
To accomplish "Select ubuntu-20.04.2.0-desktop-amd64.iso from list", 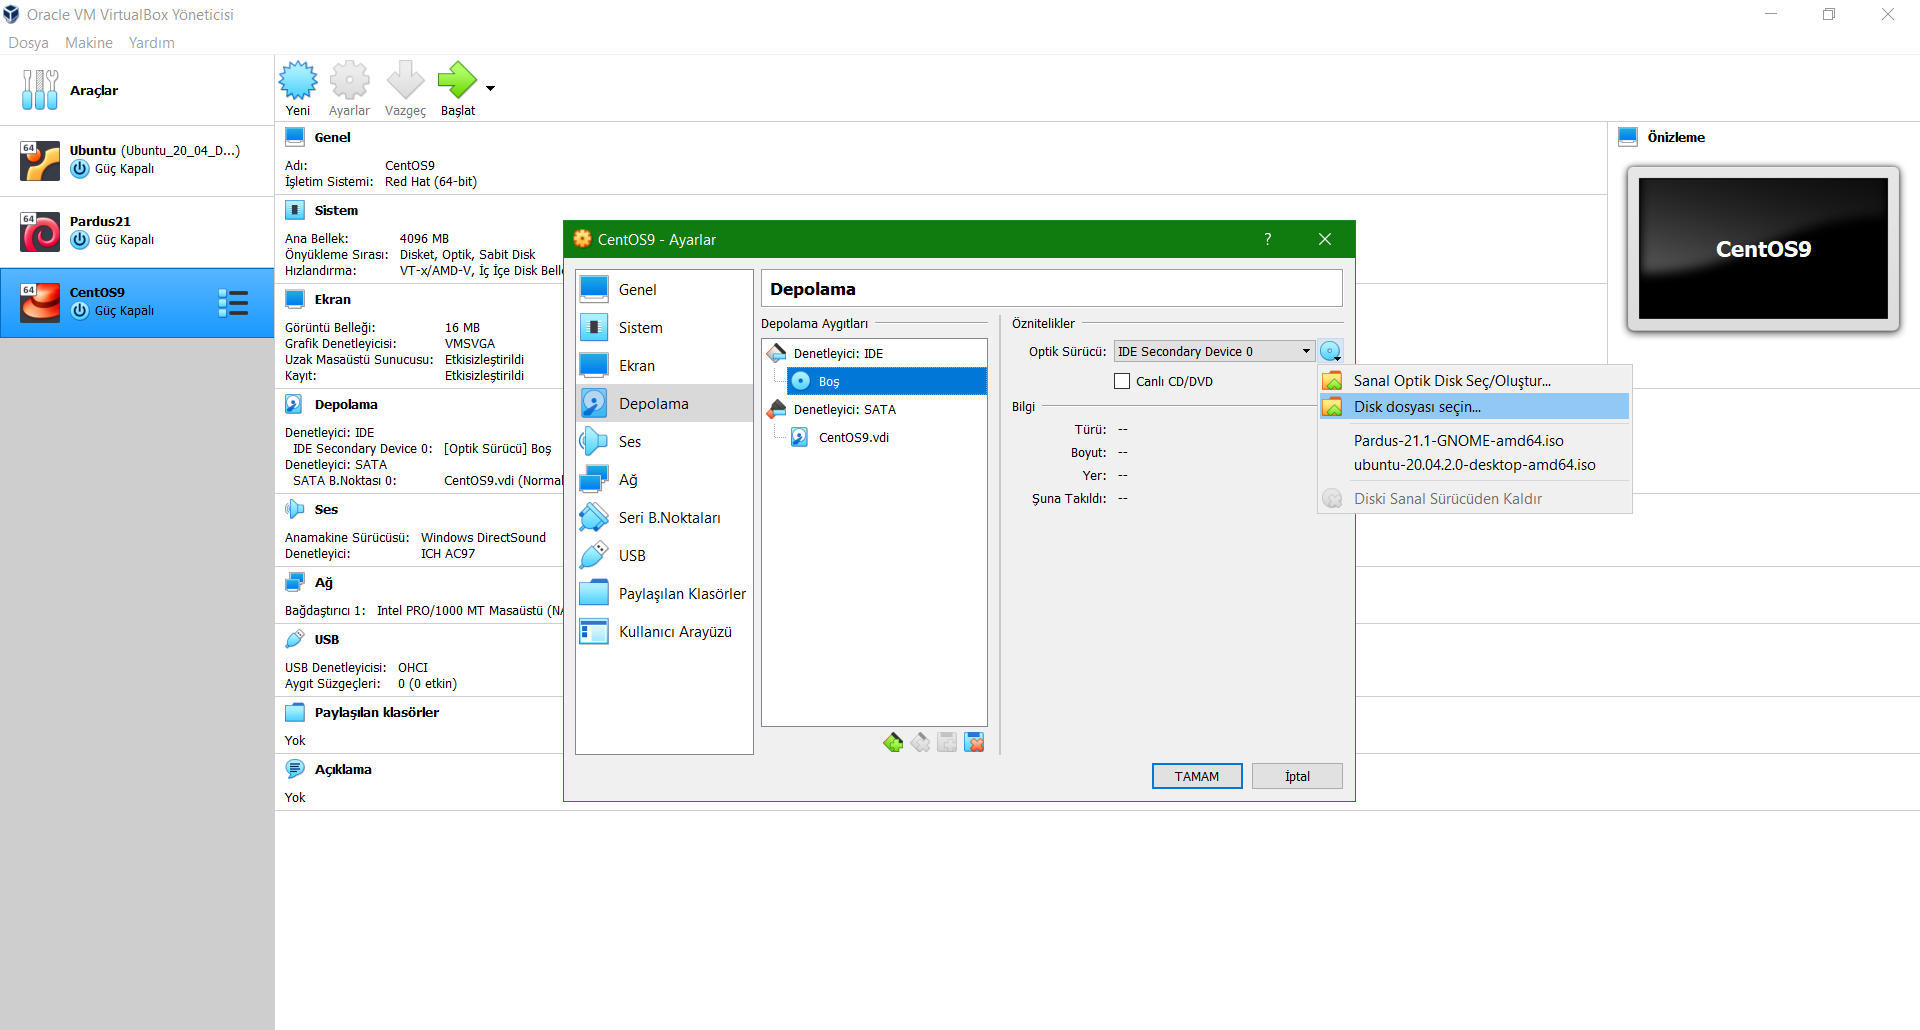I will 1474,464.
